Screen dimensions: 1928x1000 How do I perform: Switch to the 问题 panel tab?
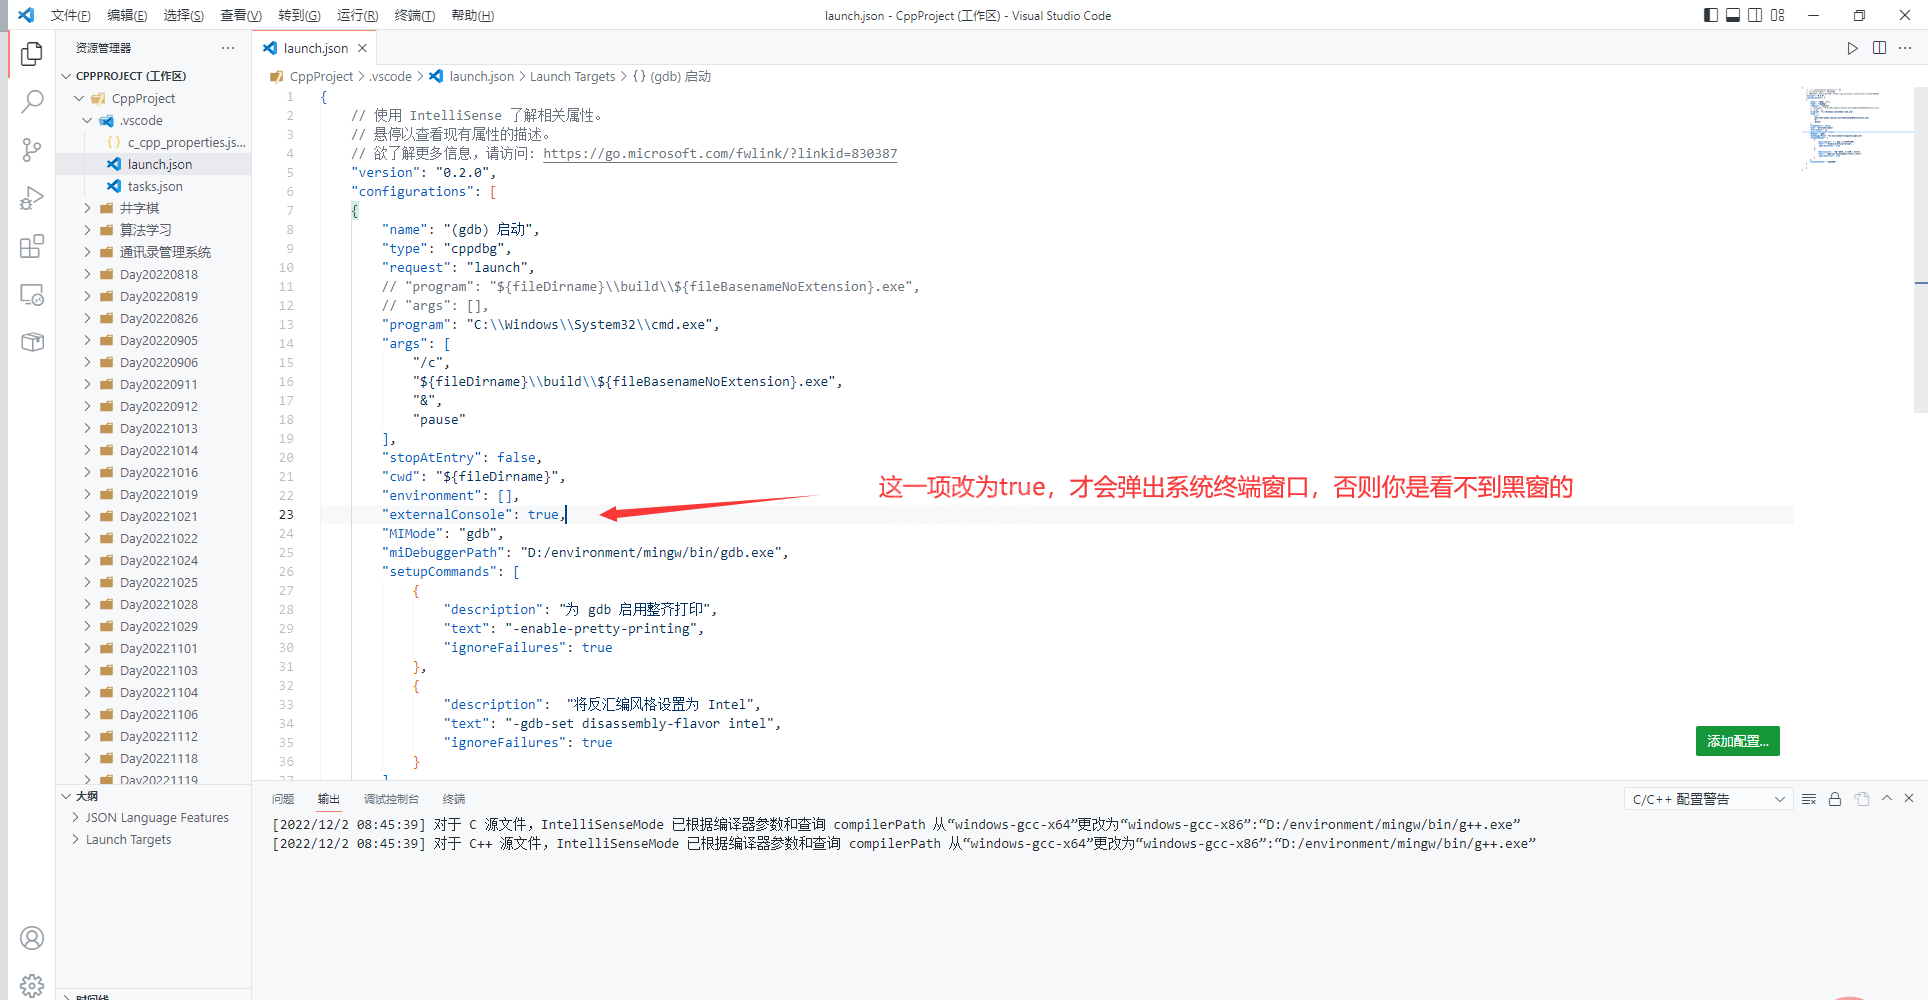point(283,799)
